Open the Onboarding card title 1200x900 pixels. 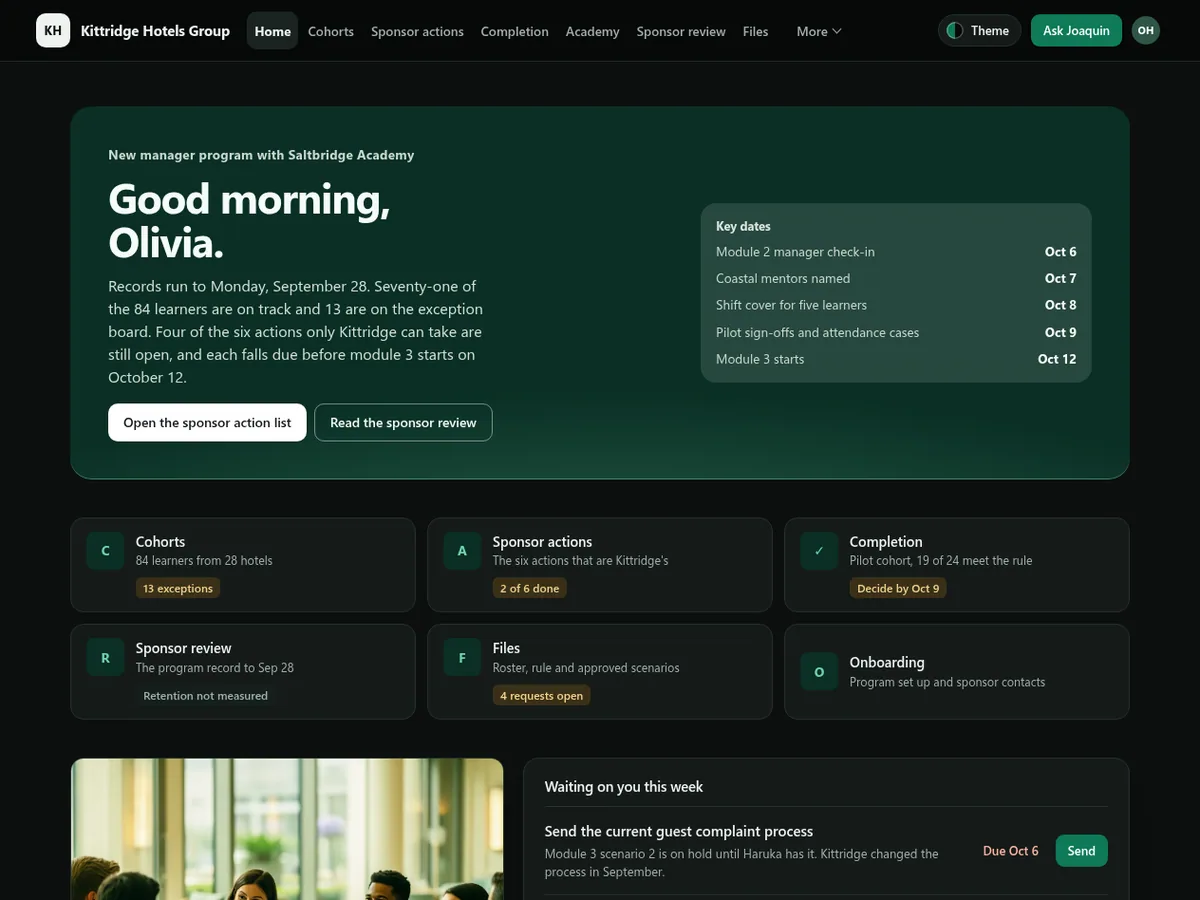[x=887, y=662]
